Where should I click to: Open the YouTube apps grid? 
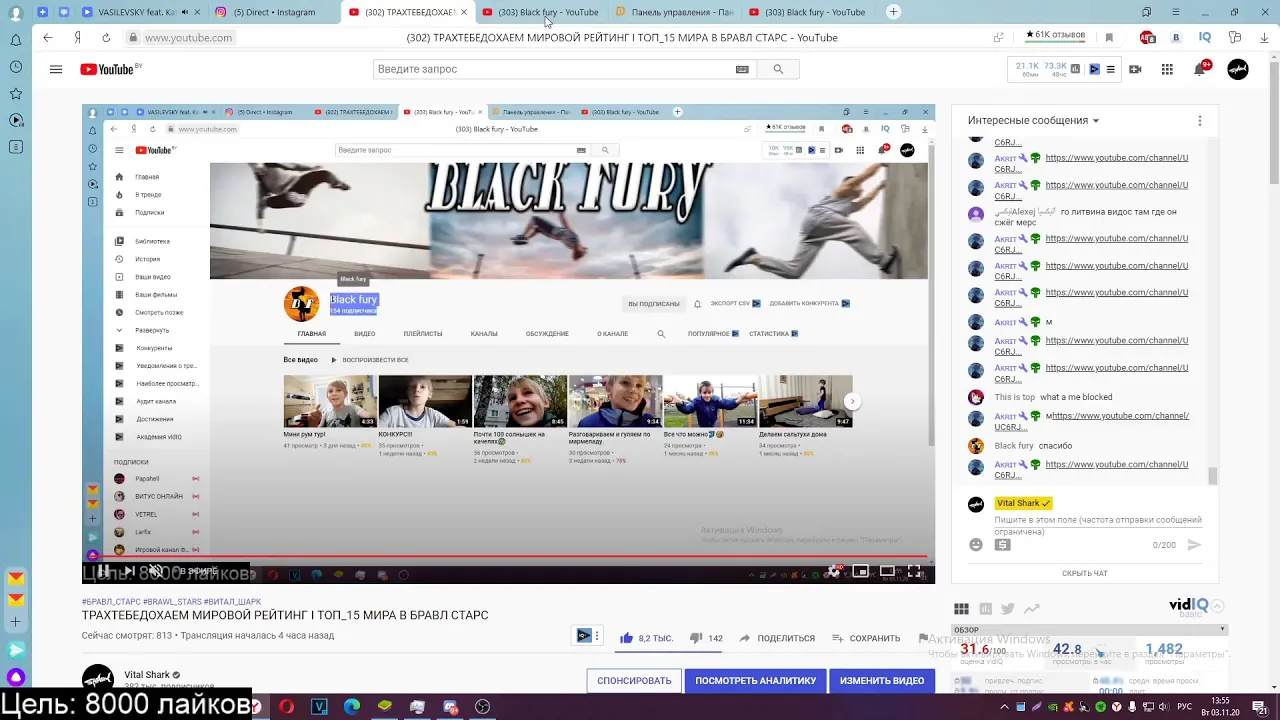1167,69
